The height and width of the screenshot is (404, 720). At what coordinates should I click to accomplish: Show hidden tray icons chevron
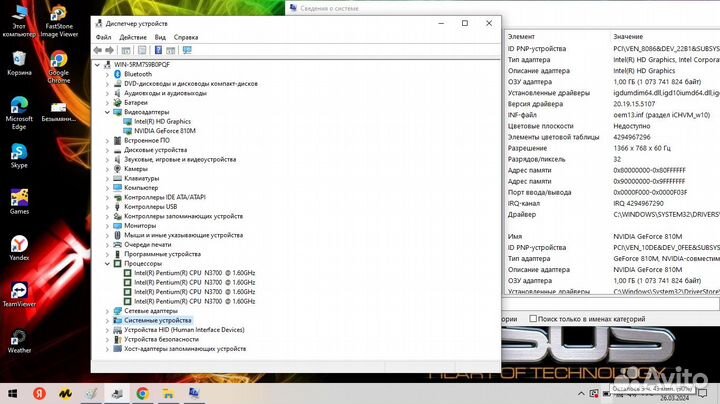pyautogui.click(x=581, y=393)
